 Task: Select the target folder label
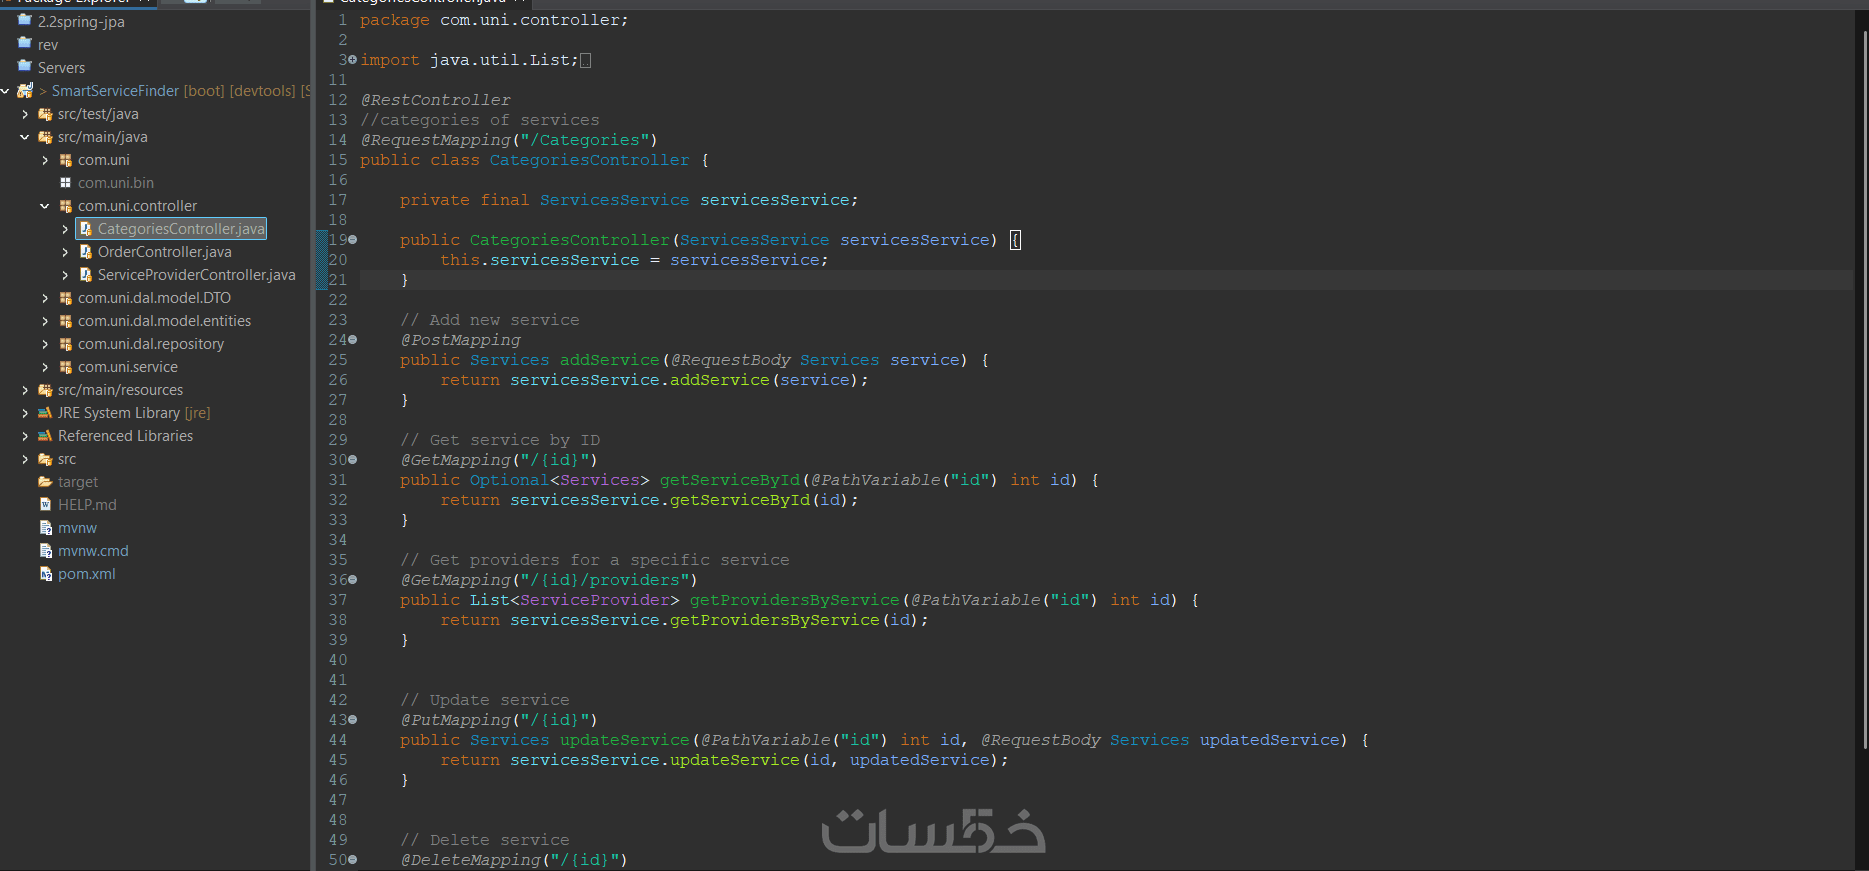(x=78, y=482)
